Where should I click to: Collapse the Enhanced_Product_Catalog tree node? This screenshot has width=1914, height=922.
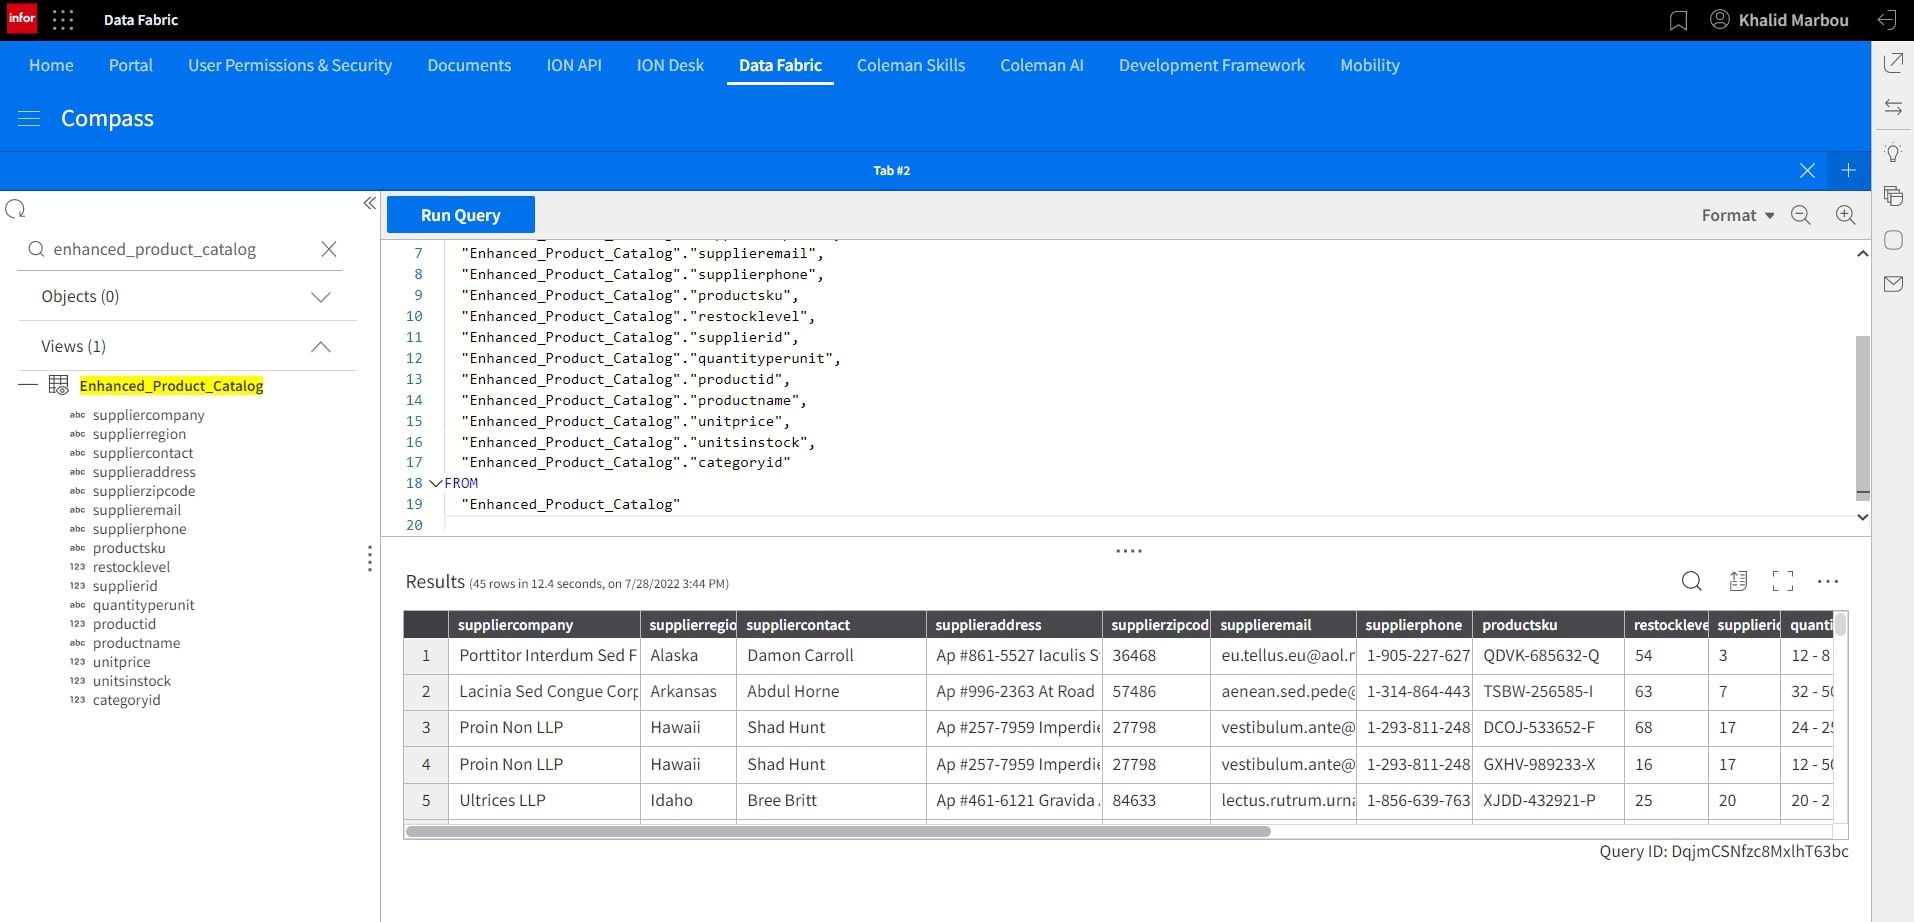(x=28, y=385)
